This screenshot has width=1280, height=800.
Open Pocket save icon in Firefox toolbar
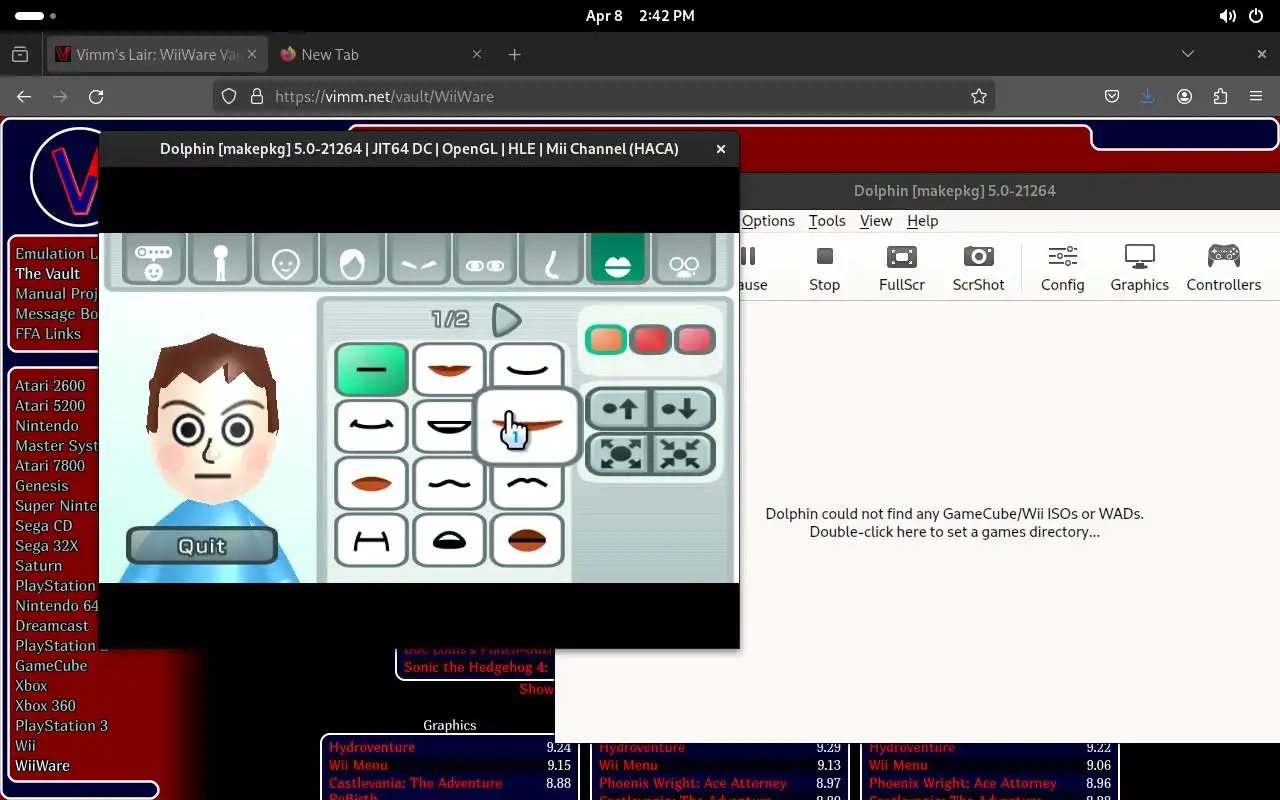tap(1112, 97)
